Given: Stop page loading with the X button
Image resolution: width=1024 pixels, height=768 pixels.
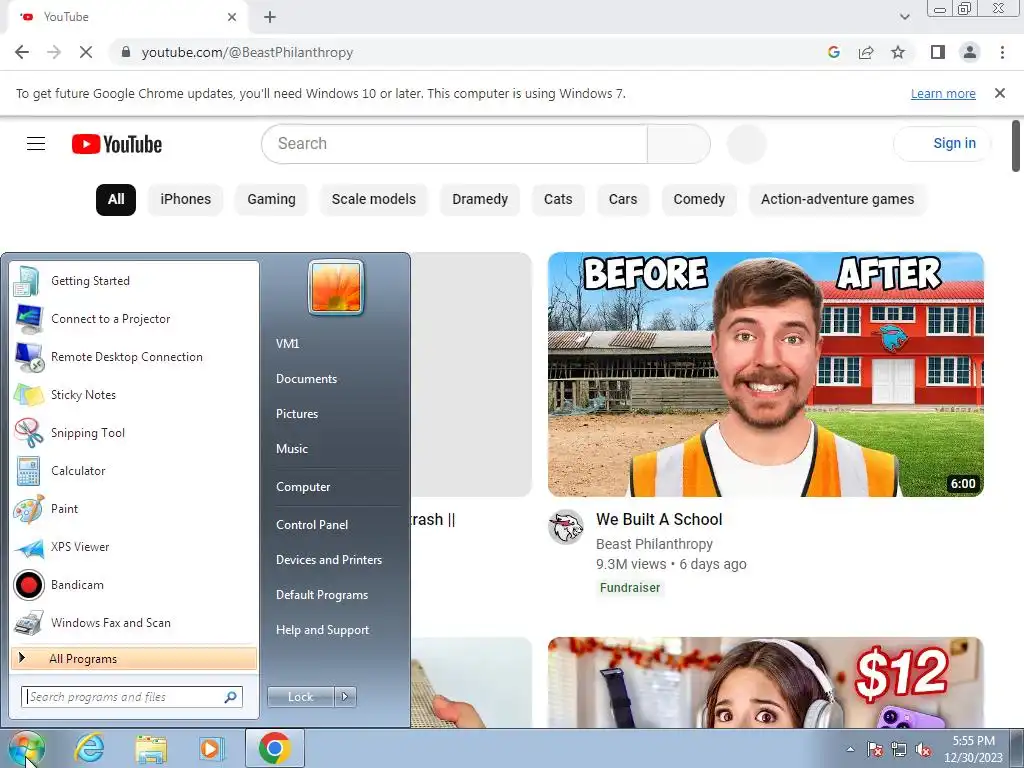Looking at the screenshot, I should (86, 52).
